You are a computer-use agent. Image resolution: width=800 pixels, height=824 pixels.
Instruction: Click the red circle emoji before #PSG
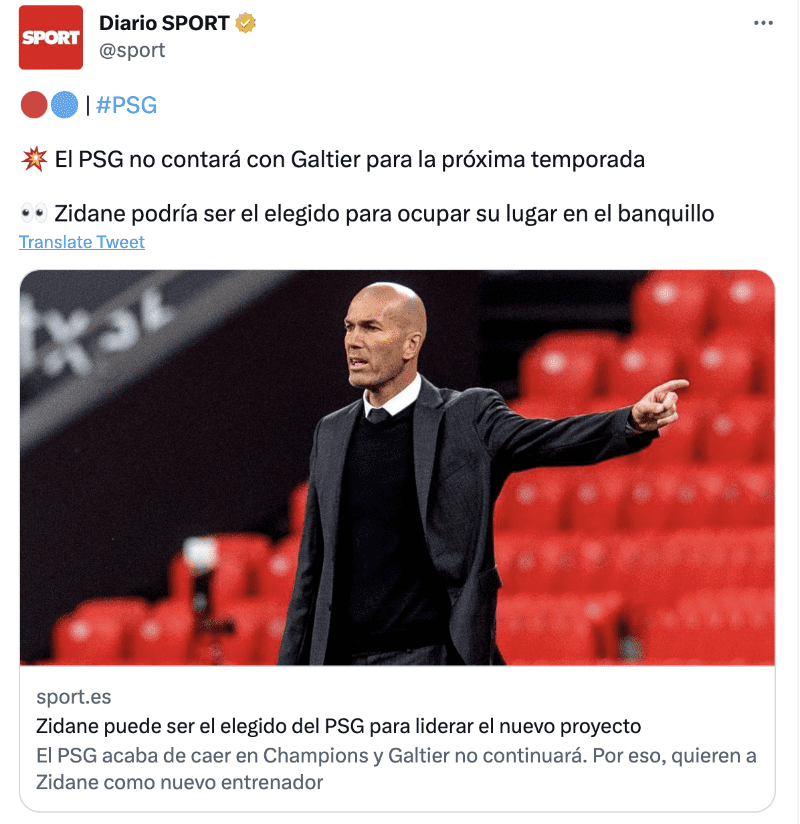tap(34, 105)
